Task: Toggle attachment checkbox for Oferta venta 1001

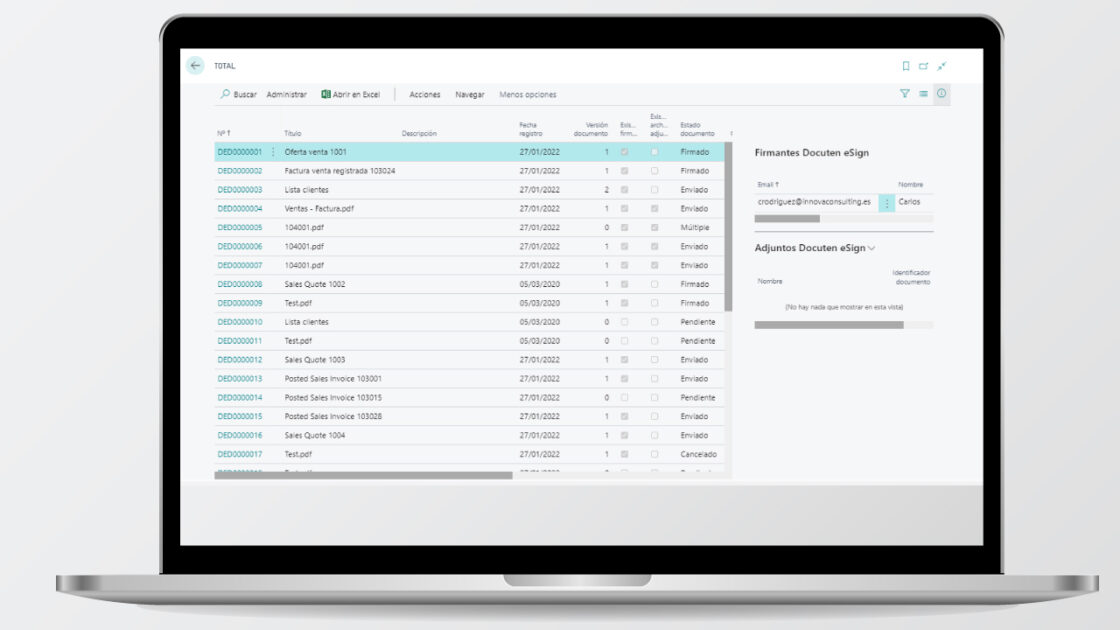Action: (655, 152)
